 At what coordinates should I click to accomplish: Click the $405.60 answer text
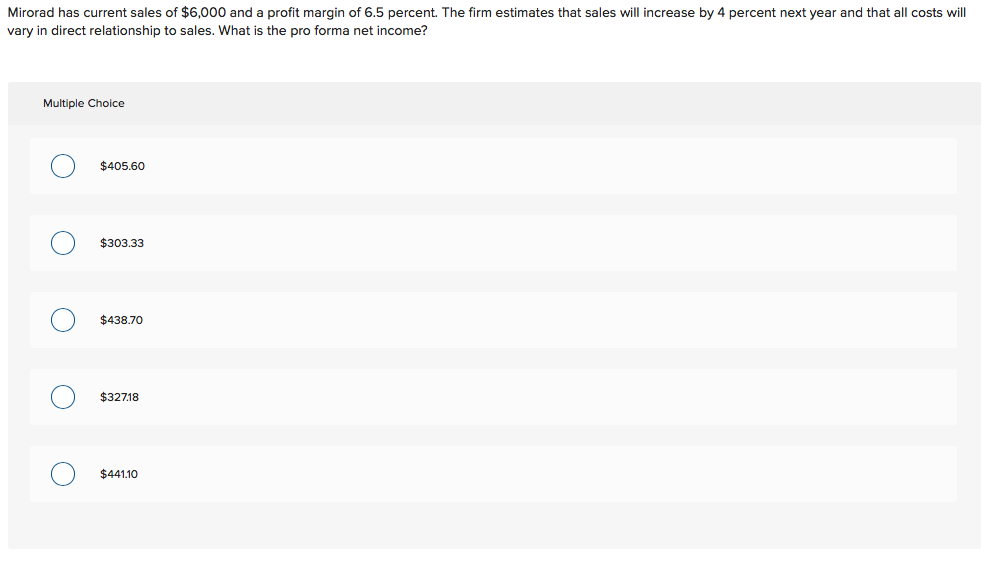tap(122, 166)
